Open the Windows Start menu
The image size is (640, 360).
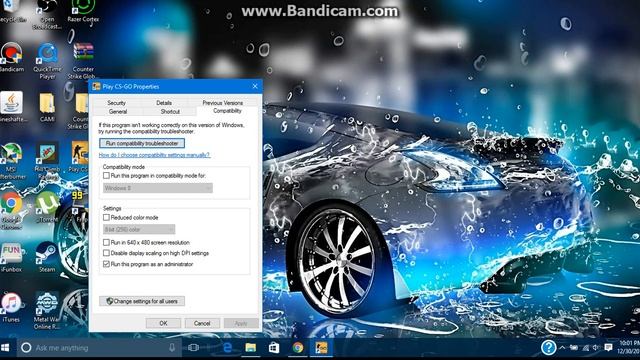click(5, 348)
